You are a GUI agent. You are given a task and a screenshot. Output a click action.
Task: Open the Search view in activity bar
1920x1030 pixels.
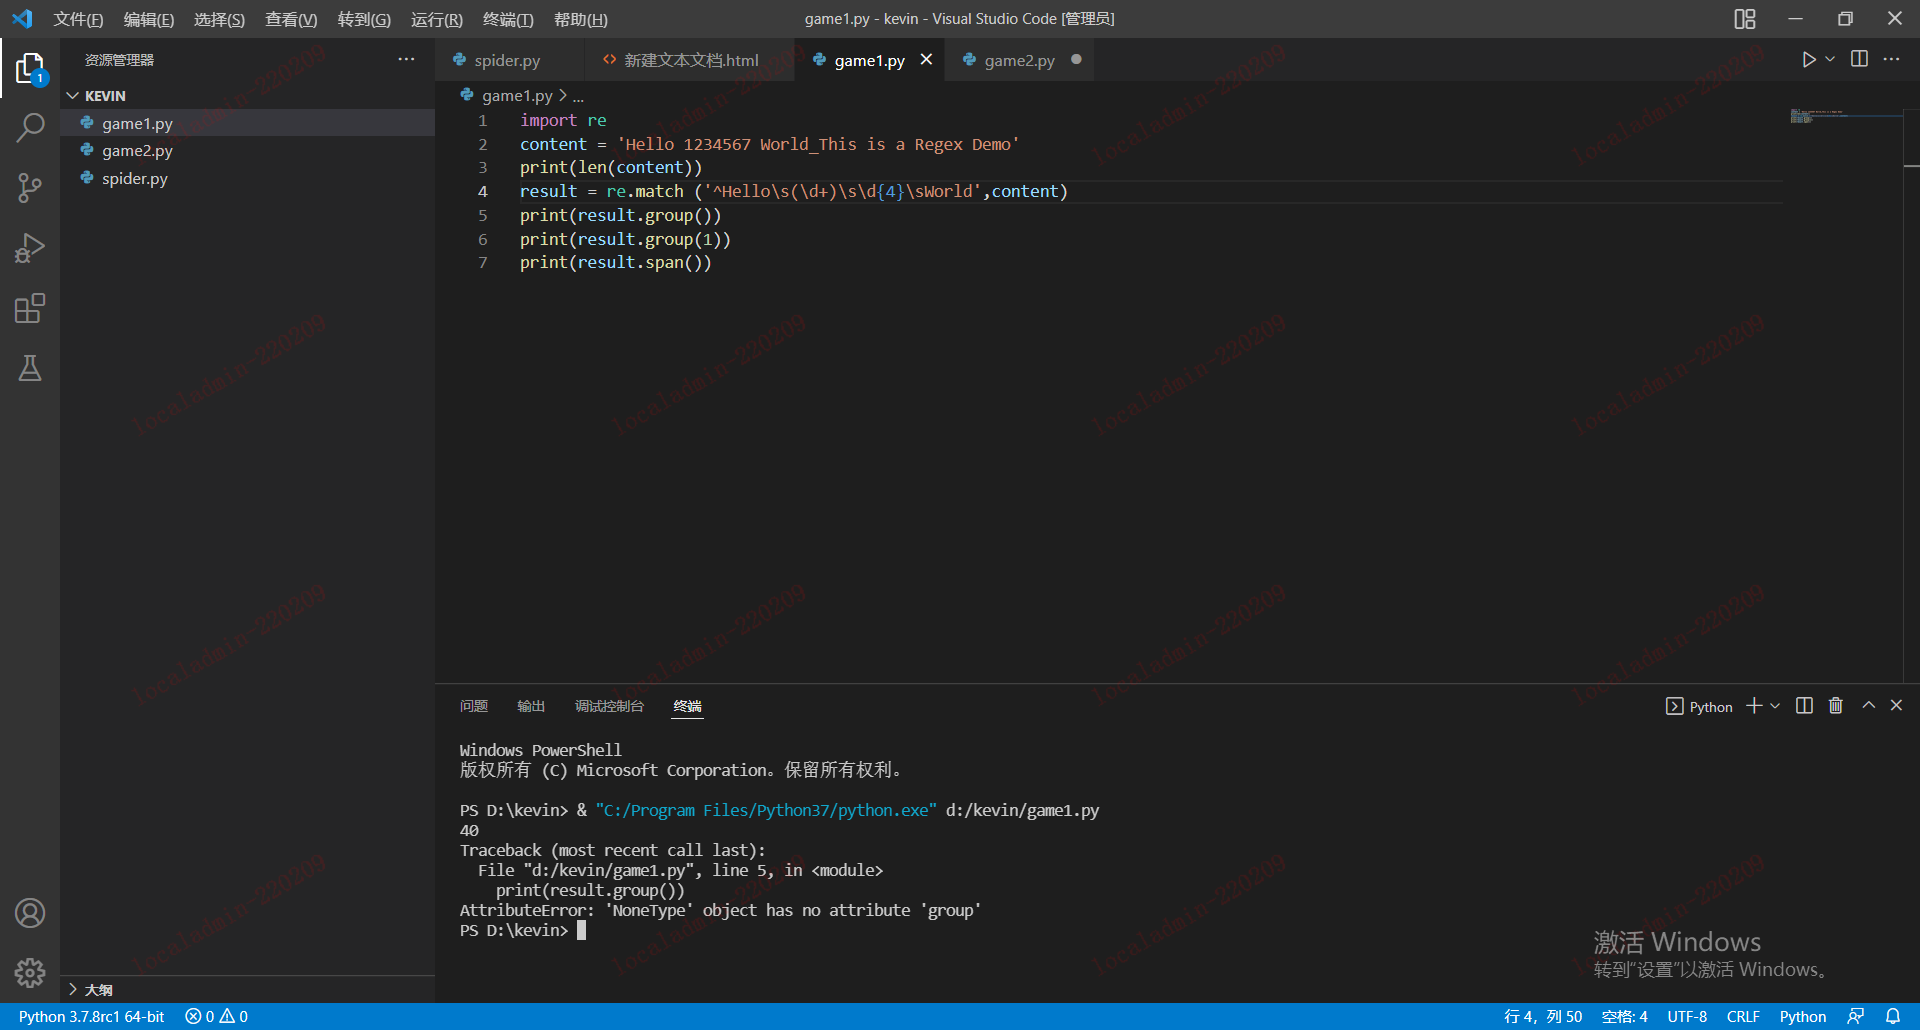tap(30, 128)
